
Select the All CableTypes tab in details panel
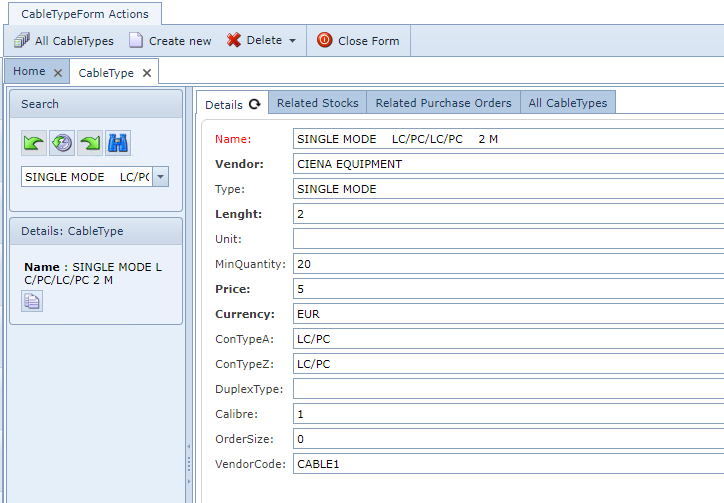567,103
